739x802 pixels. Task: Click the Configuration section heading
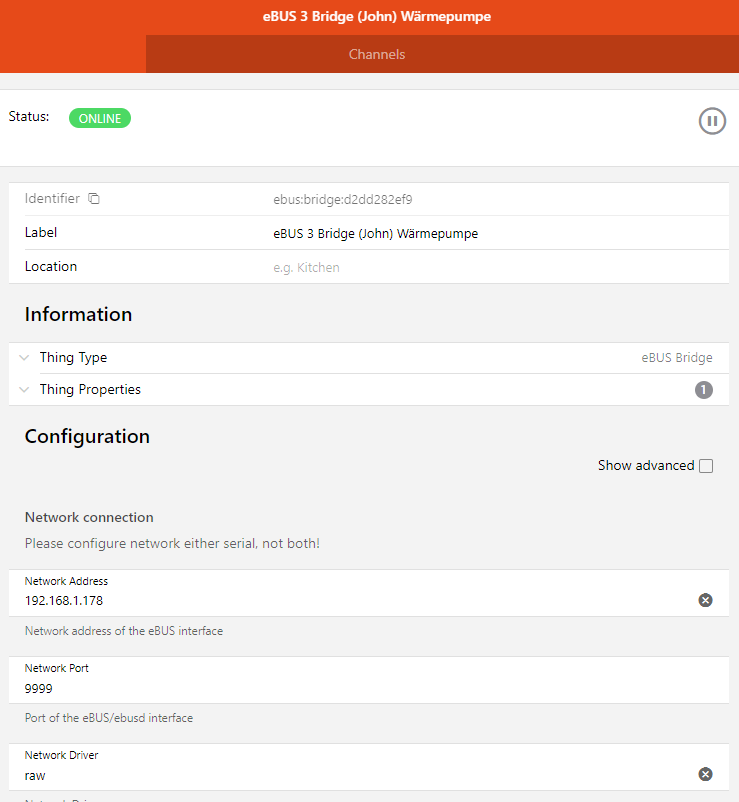[x=87, y=437]
